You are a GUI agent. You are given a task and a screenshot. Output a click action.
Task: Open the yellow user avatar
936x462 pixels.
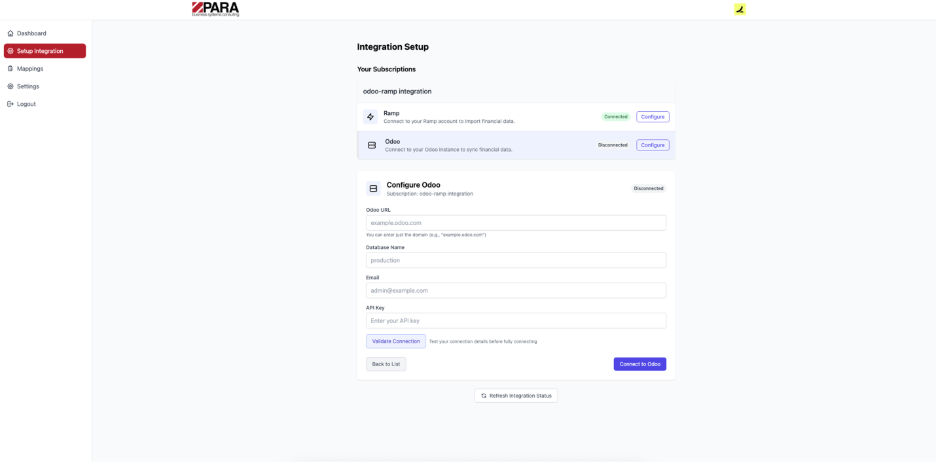(x=740, y=10)
